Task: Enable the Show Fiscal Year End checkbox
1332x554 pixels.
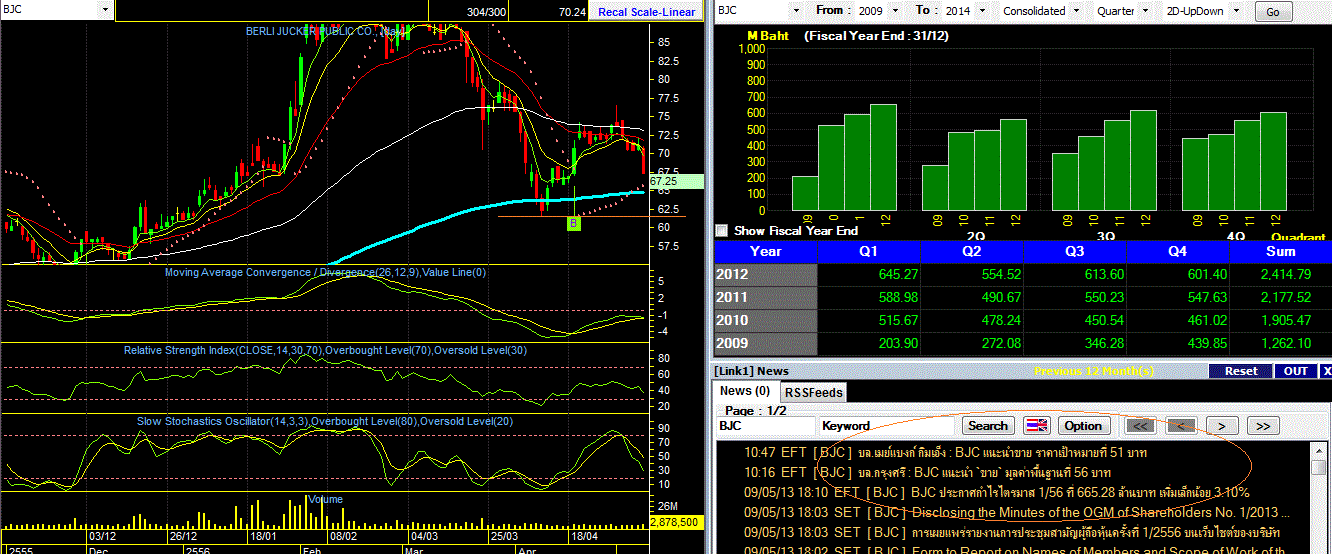Action: click(x=722, y=230)
